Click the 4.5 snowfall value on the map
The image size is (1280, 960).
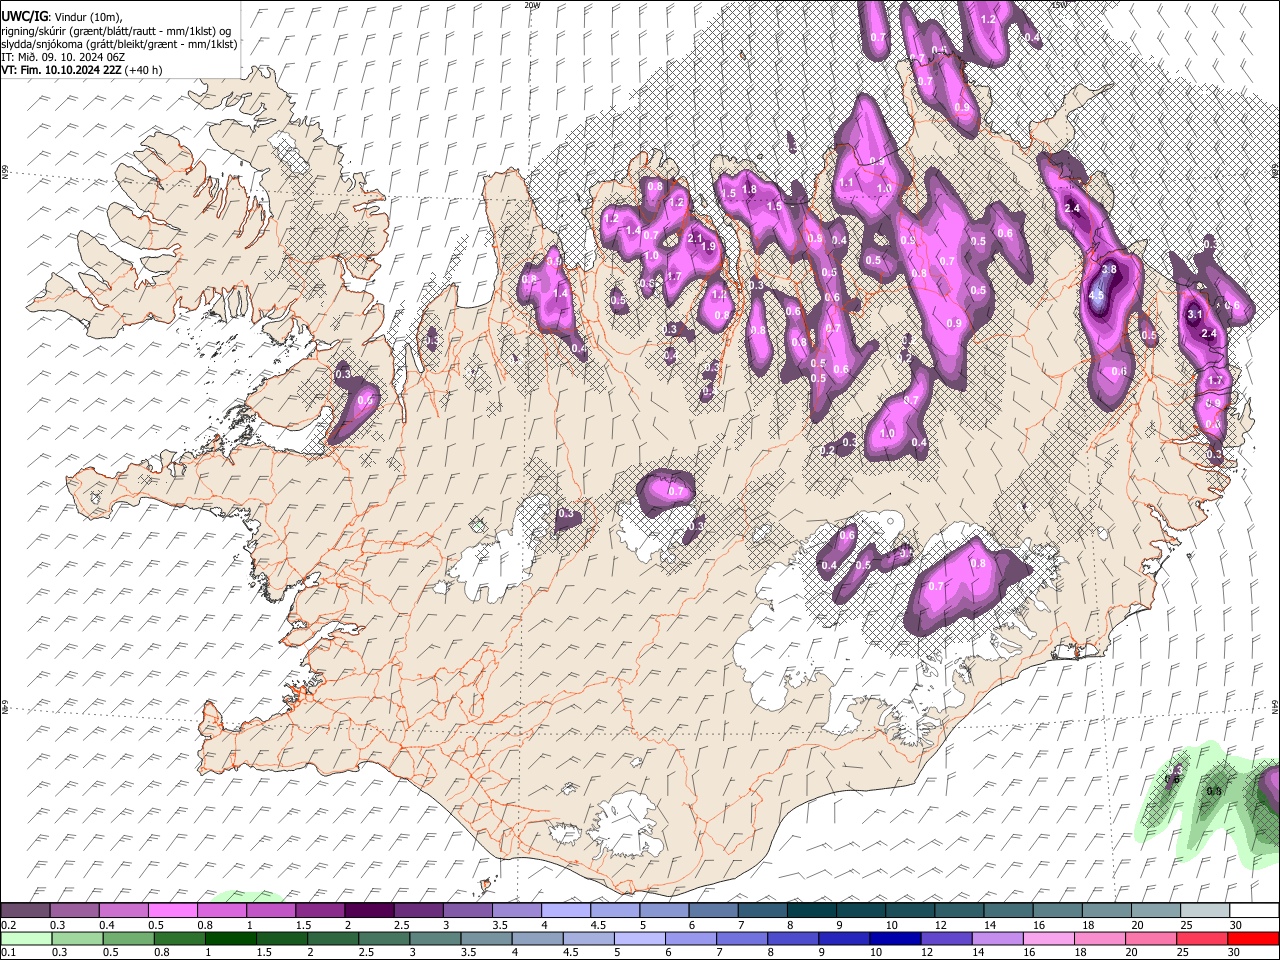1096,296
